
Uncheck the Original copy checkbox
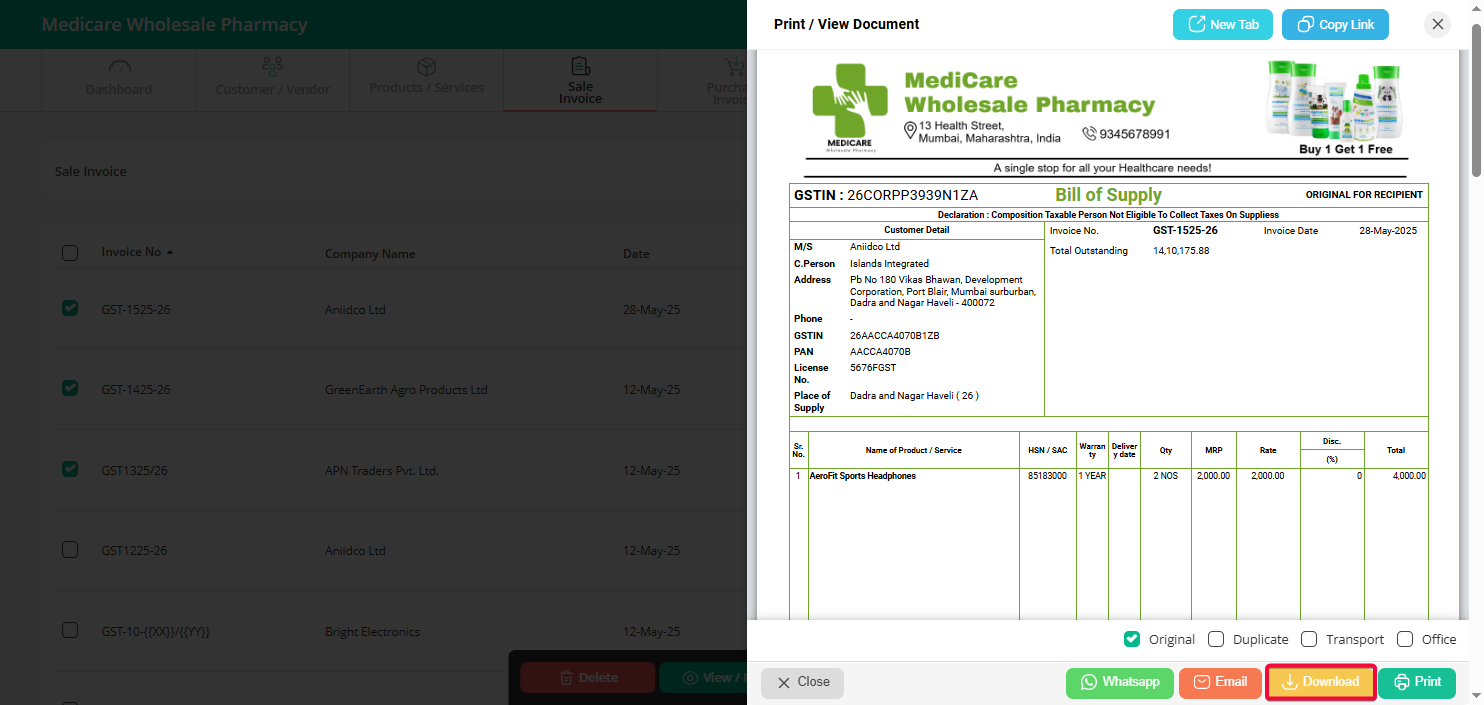click(1131, 639)
